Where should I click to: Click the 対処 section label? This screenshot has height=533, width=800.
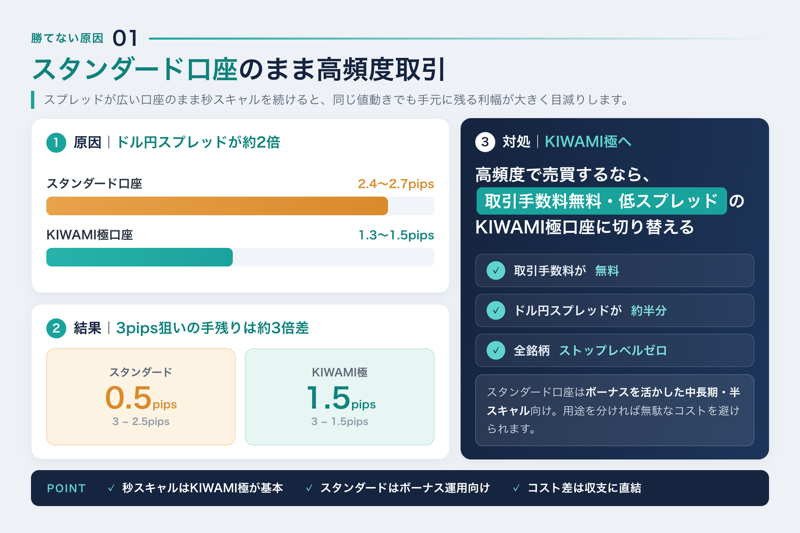516,141
